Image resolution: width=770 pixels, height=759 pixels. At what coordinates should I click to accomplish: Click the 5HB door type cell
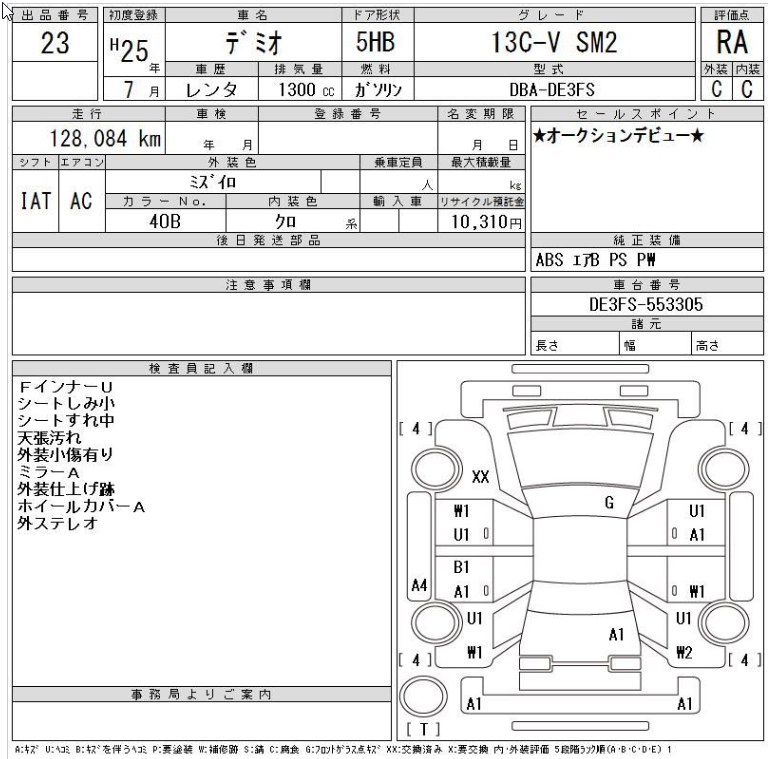tap(377, 43)
